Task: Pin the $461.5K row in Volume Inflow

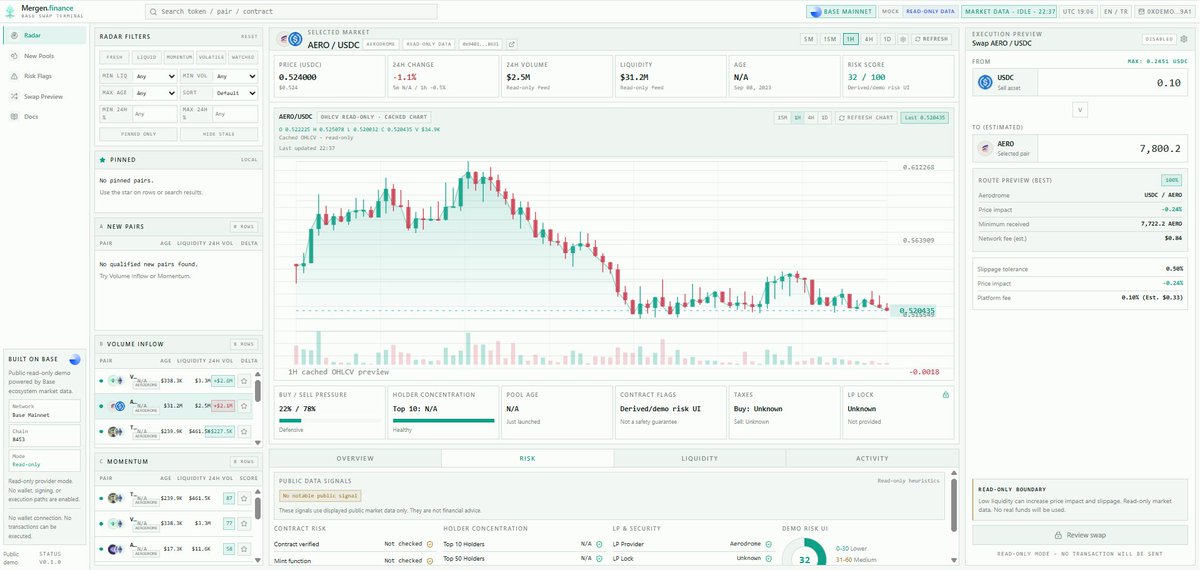Action: (x=243, y=431)
